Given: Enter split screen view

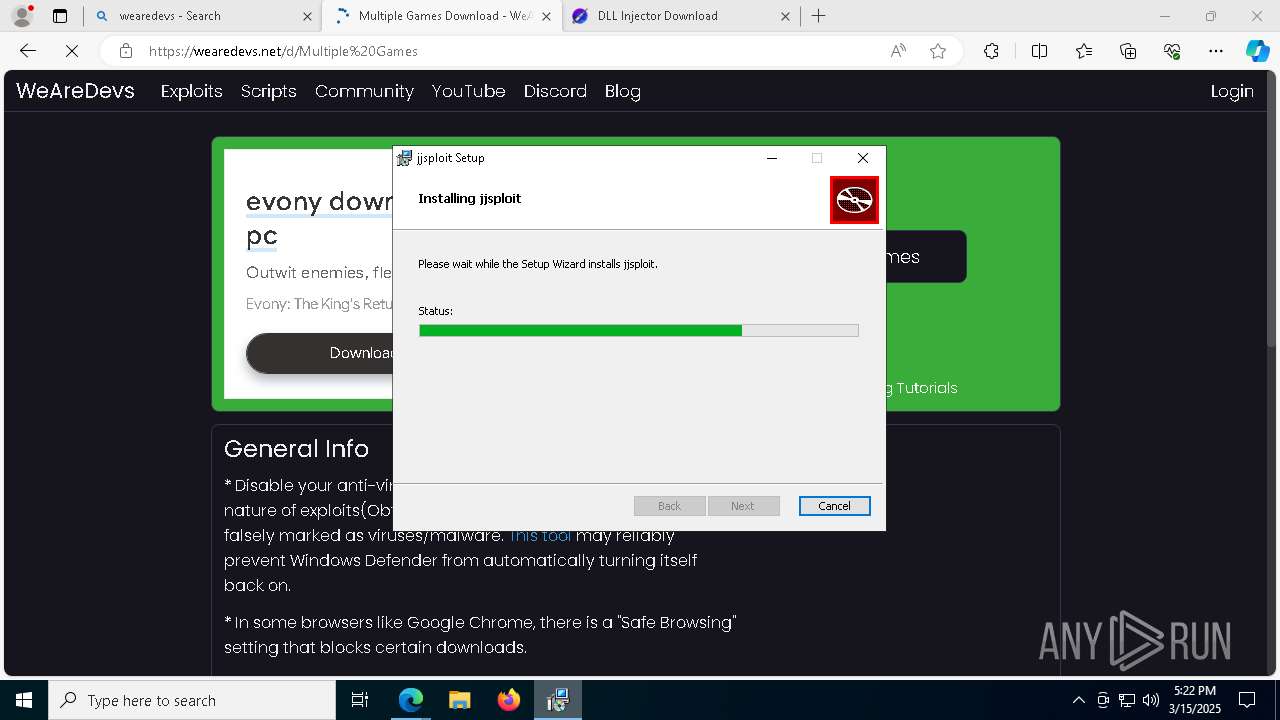Looking at the screenshot, I should (1039, 51).
